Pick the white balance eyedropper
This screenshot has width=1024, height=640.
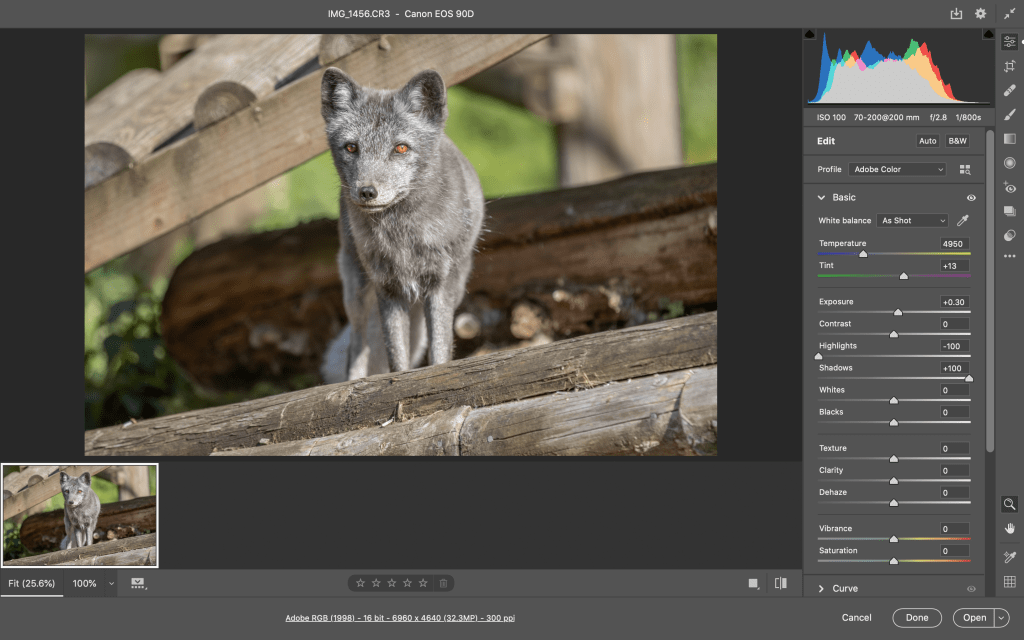[963, 220]
